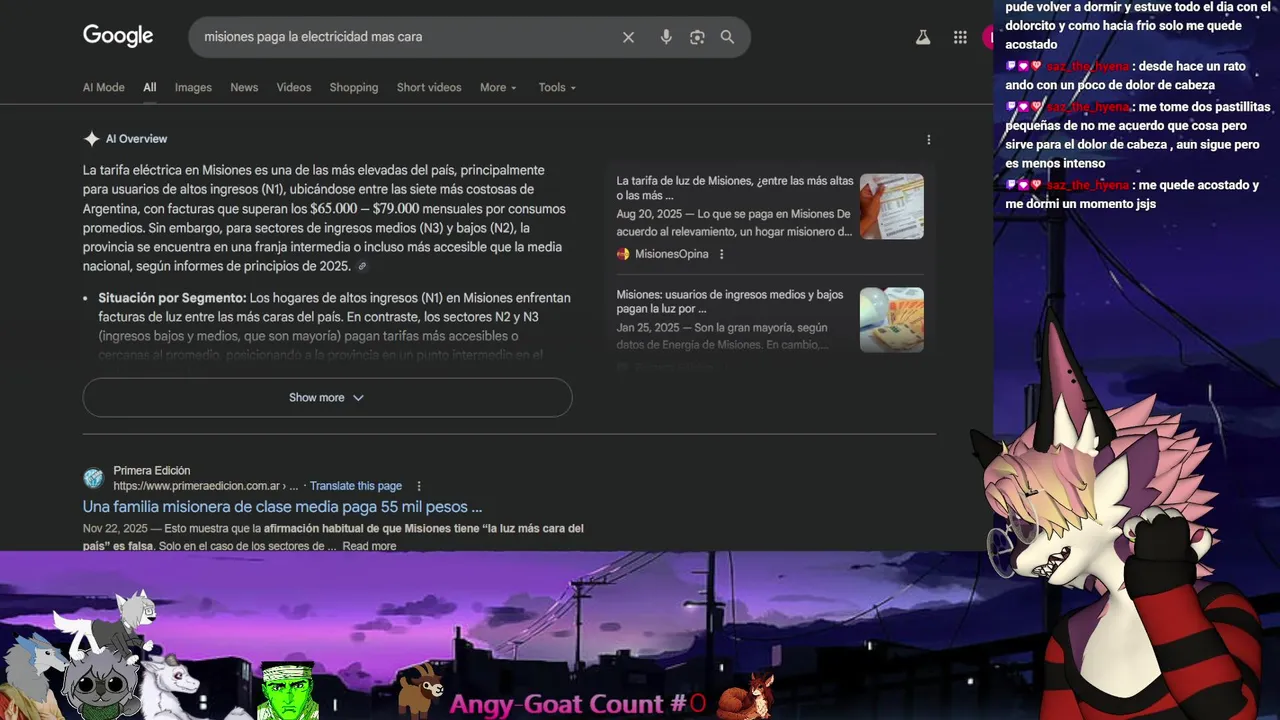This screenshot has width=1280, height=720.
Task: Click the date 'Nov 22, 2025' in the result snippet
Action: tap(115, 528)
